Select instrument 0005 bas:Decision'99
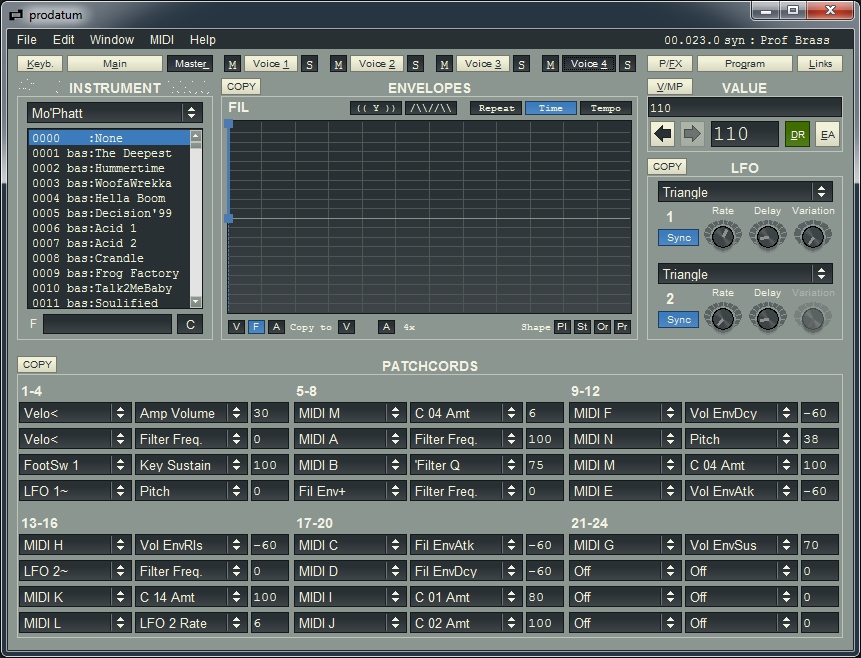This screenshot has height=658, width=861. pyautogui.click(x=110, y=213)
